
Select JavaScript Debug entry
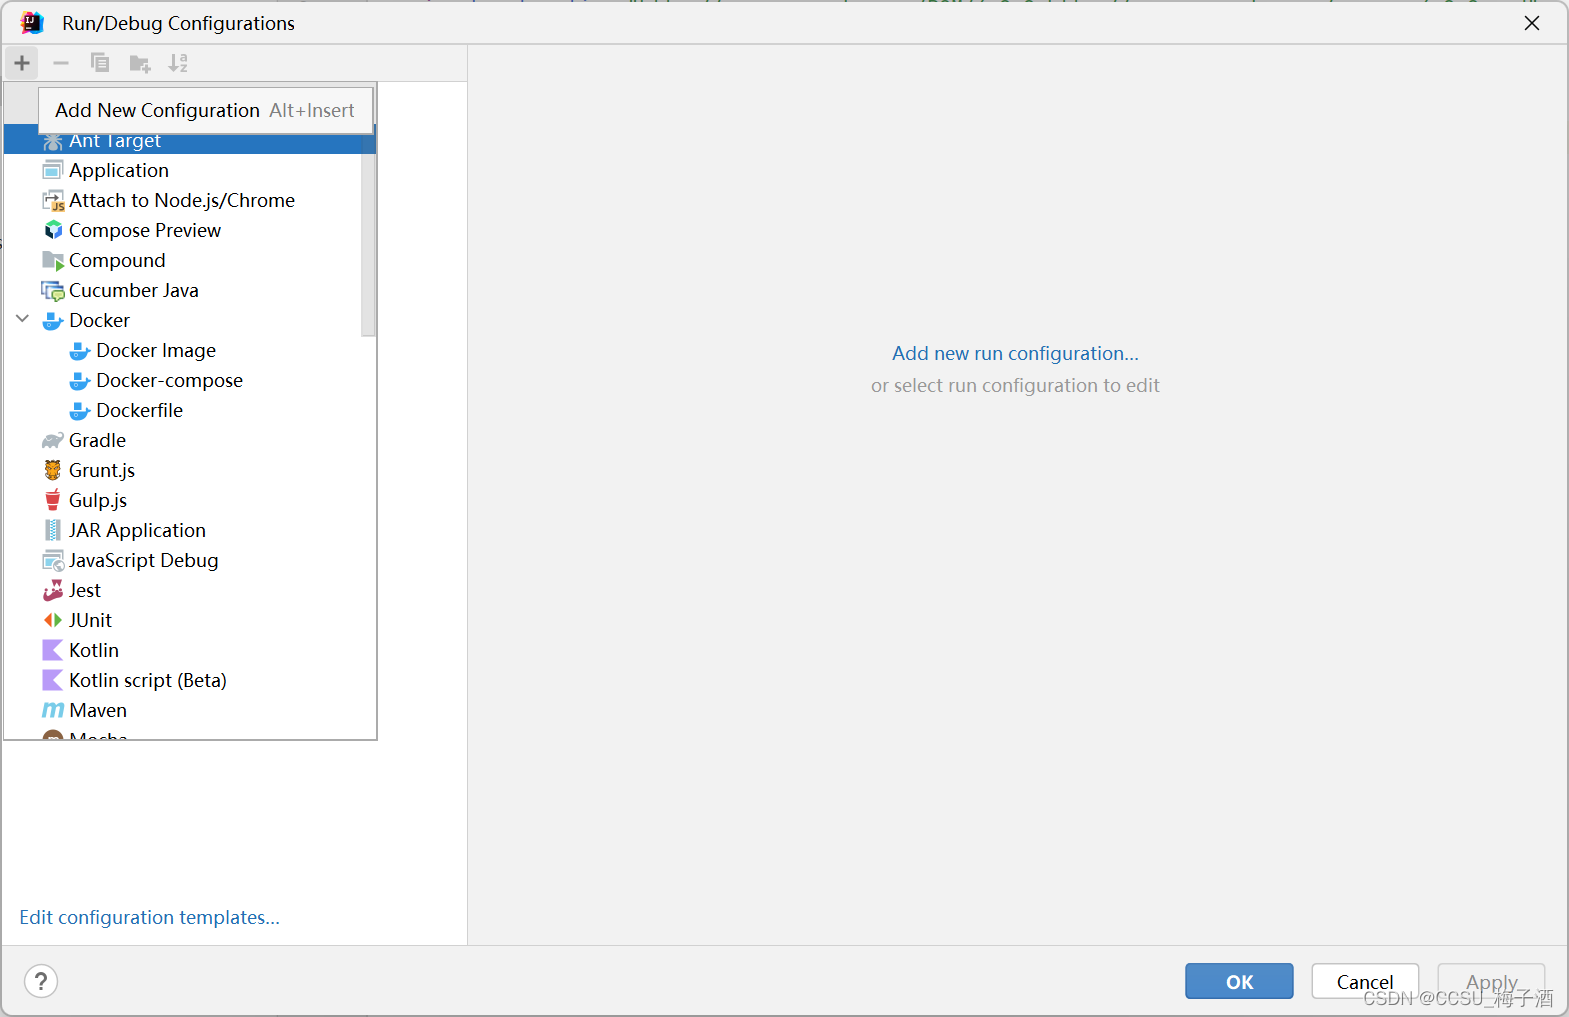pos(190,560)
